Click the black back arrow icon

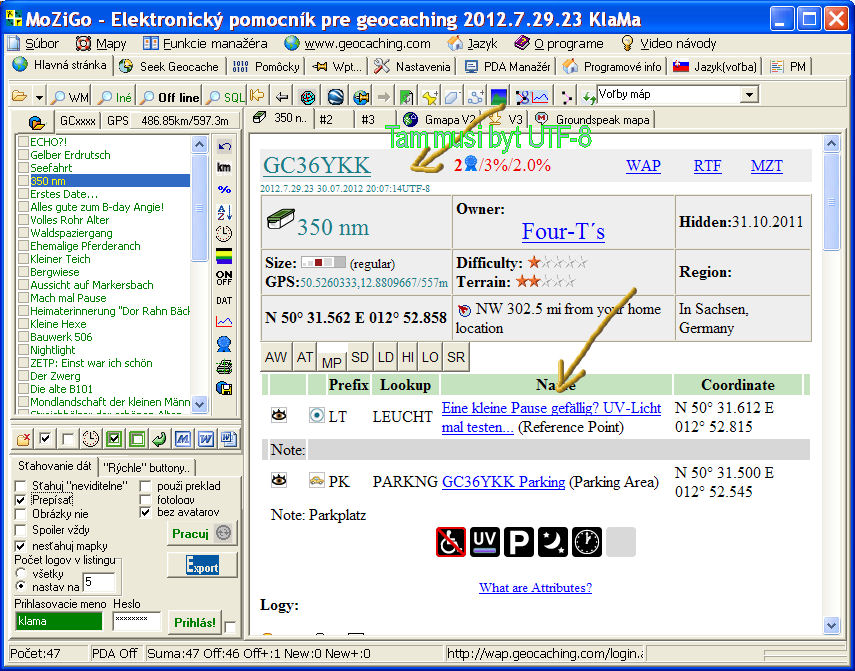(282, 97)
